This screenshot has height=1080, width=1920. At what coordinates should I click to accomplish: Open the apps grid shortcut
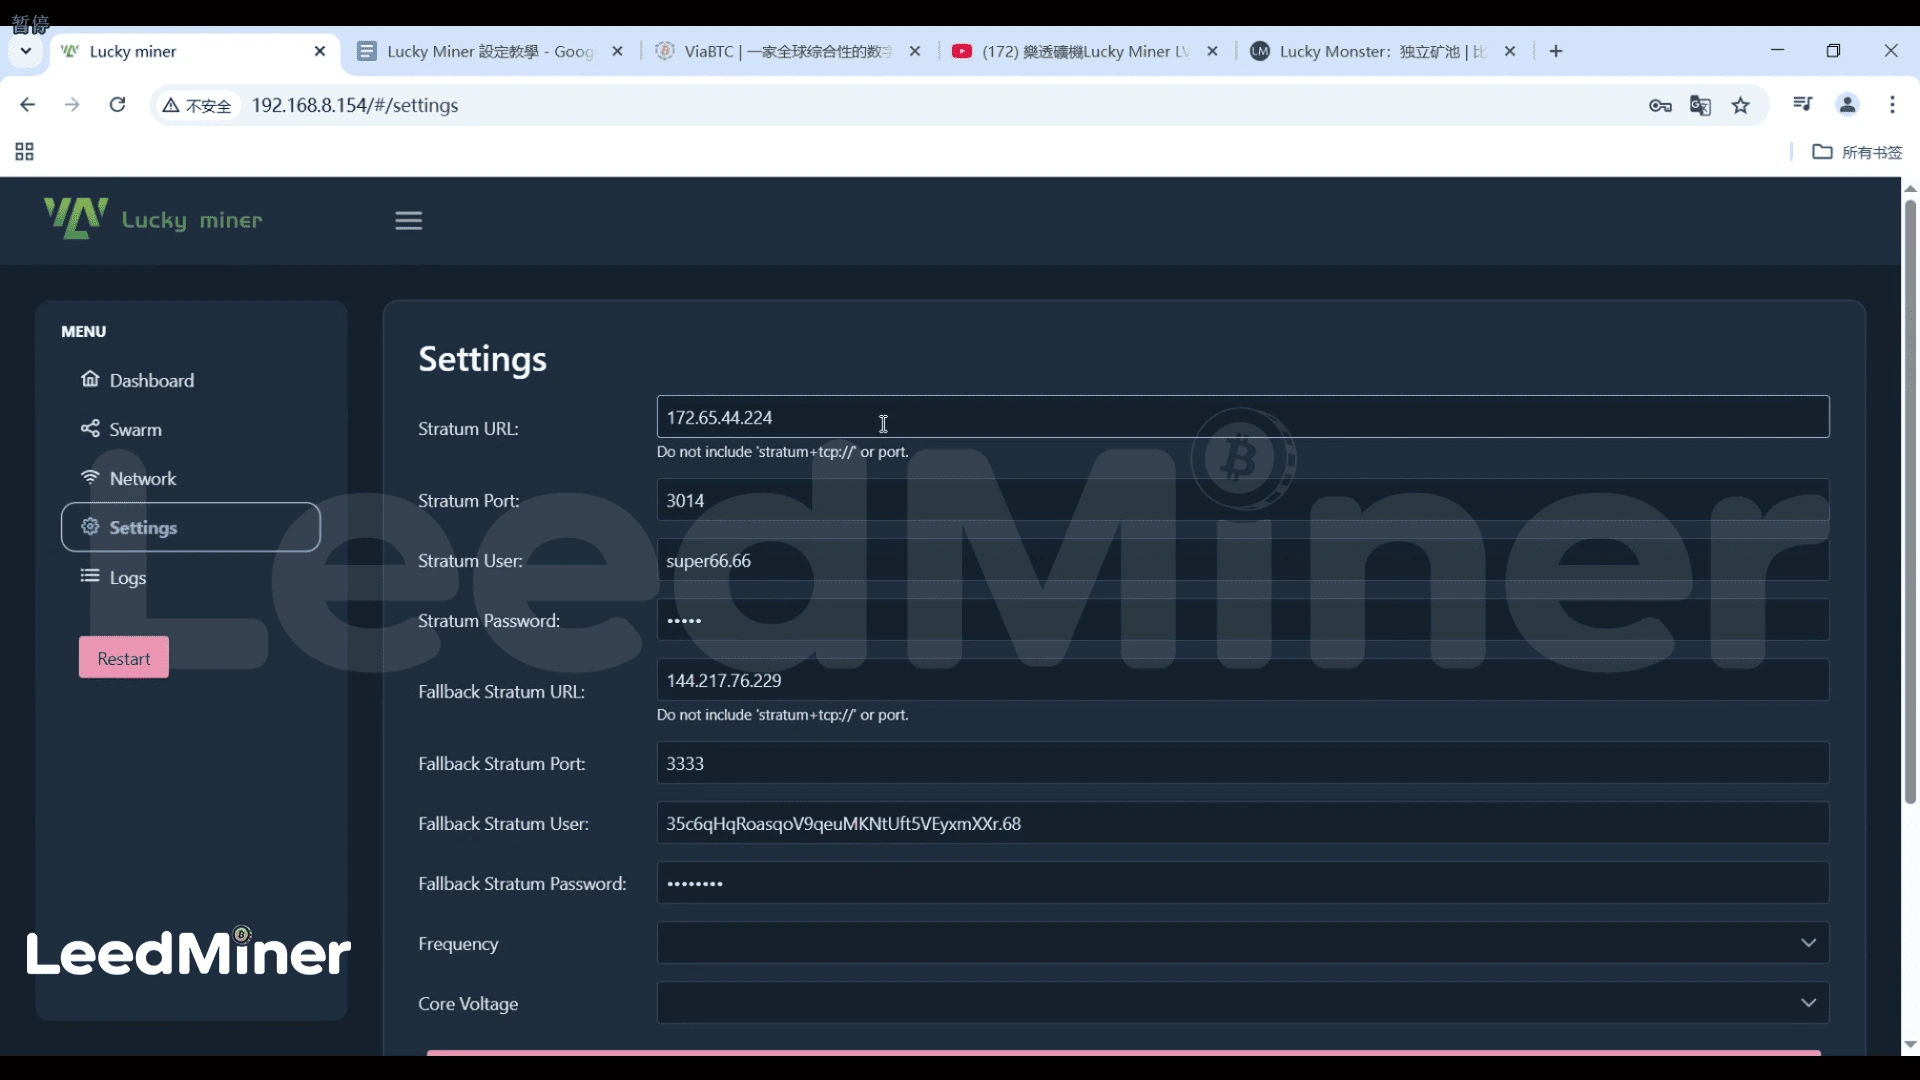[x=24, y=152]
